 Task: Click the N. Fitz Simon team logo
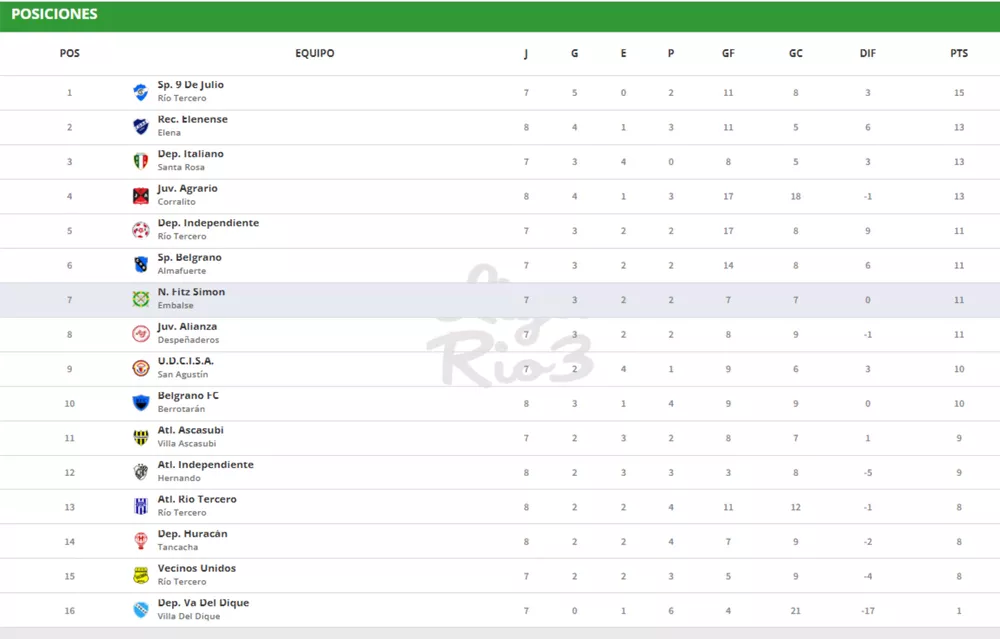[x=141, y=299]
